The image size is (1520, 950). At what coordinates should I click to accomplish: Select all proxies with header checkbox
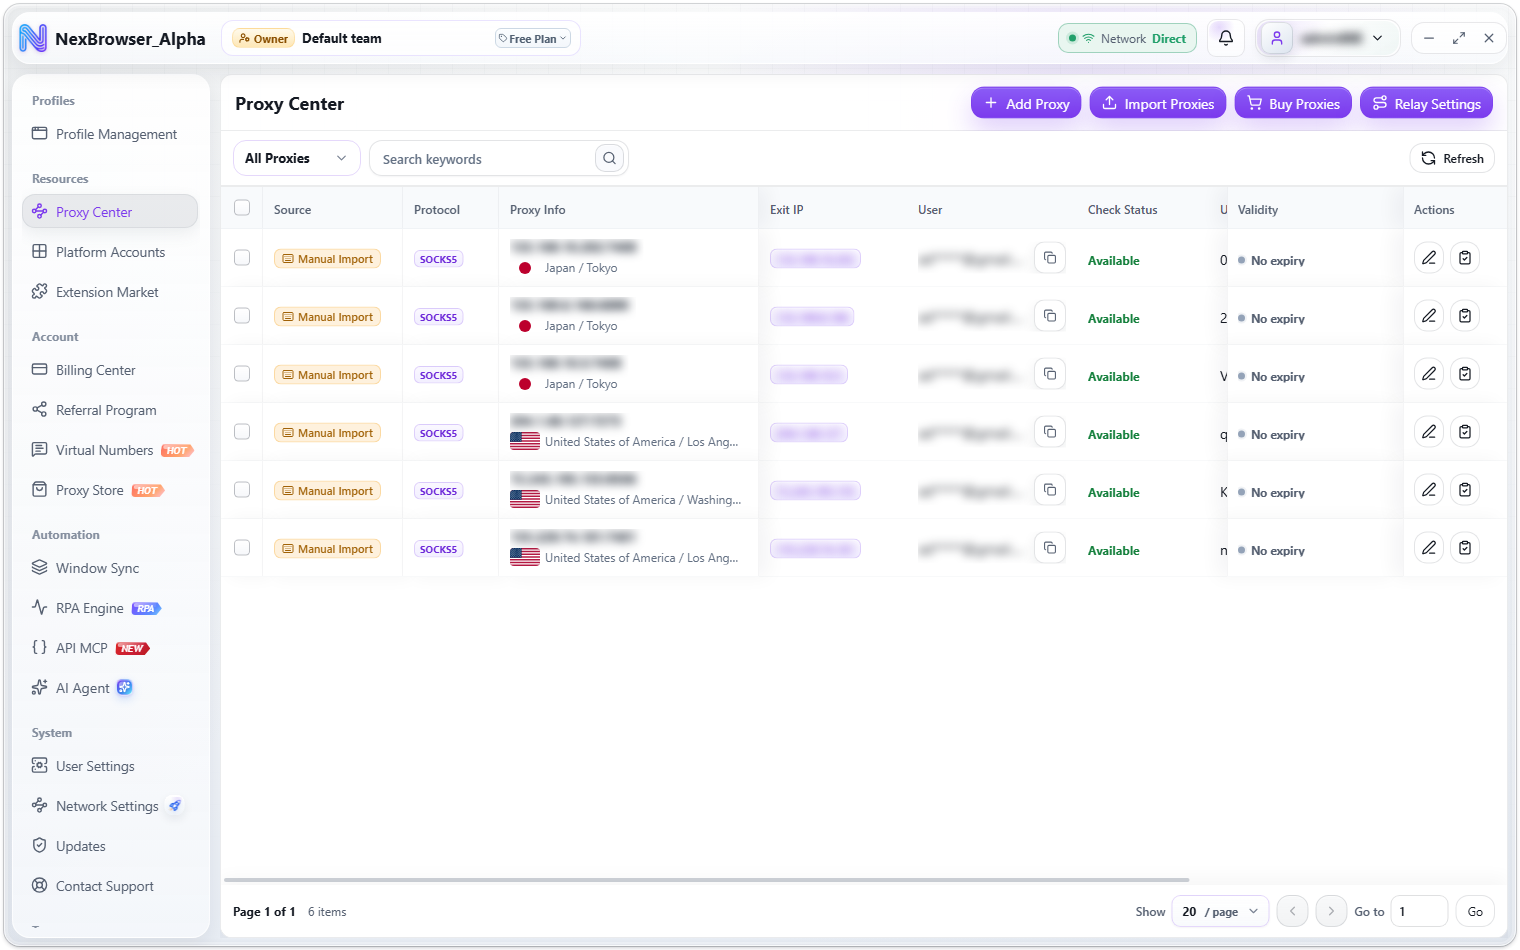(242, 208)
